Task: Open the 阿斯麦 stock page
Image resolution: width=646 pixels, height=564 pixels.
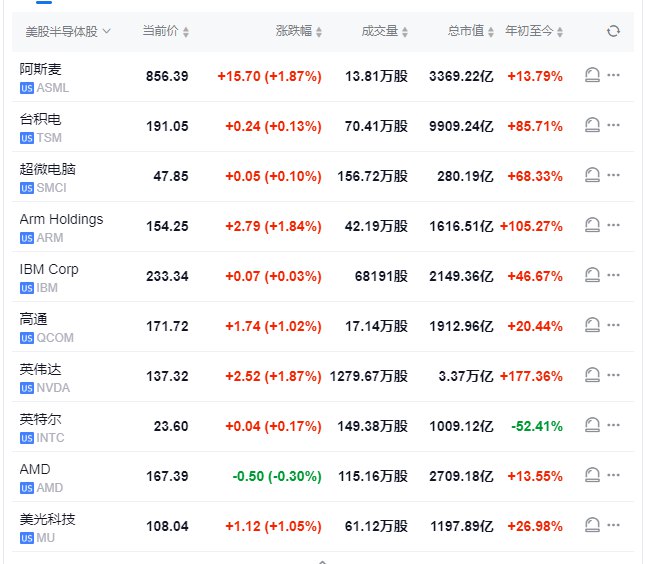Action: point(40,69)
